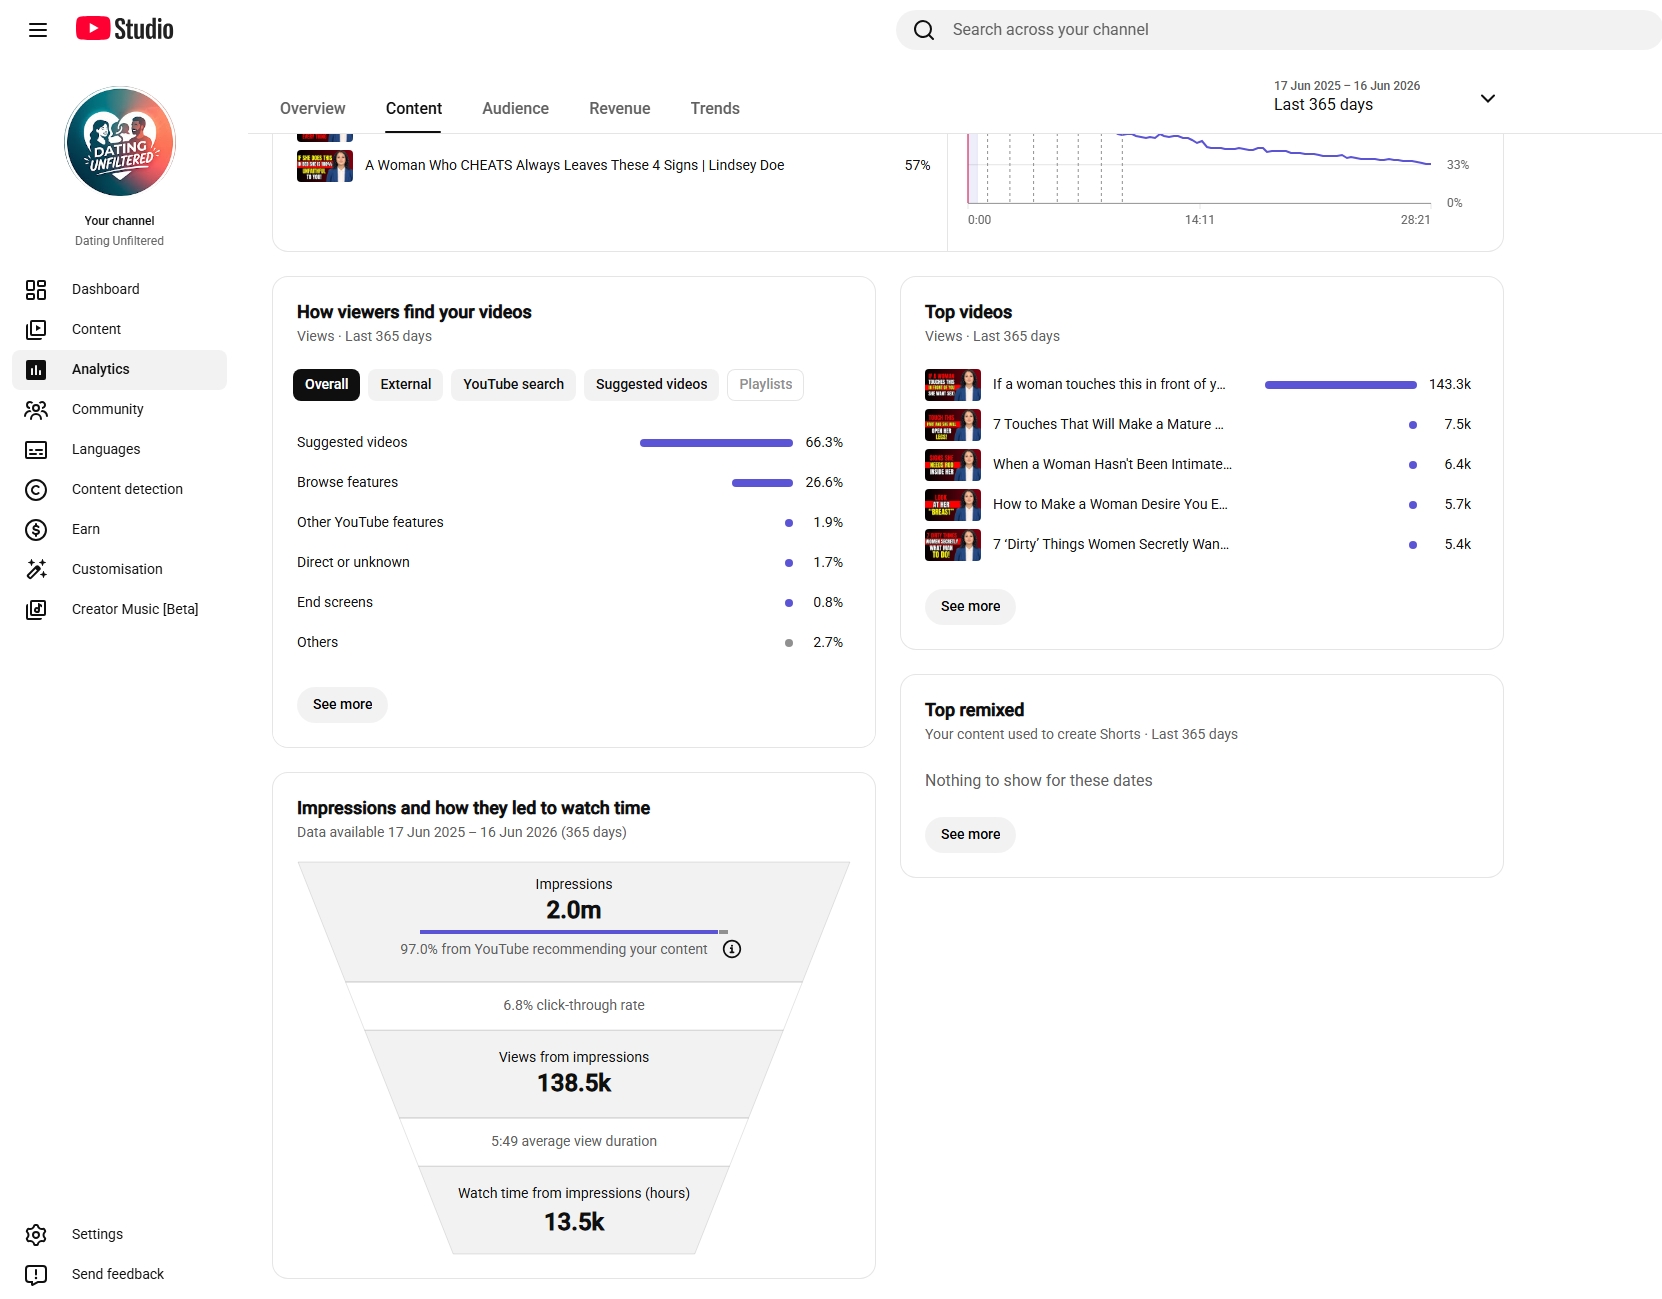Click See more under Top videos
Screen dimensions: 1662x1299
tap(970, 607)
